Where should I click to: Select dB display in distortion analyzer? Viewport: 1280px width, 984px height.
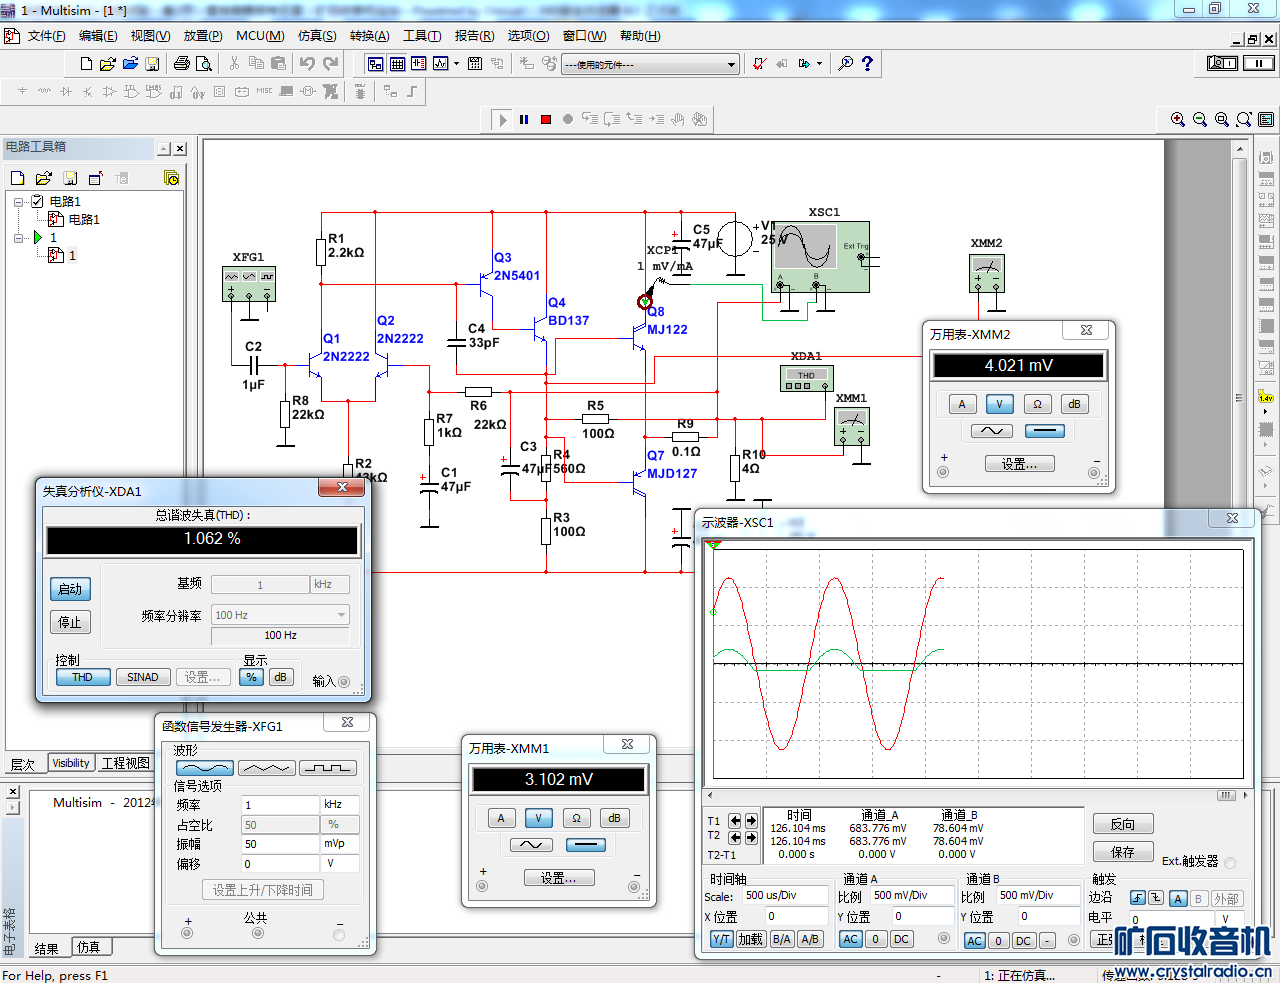coord(280,677)
